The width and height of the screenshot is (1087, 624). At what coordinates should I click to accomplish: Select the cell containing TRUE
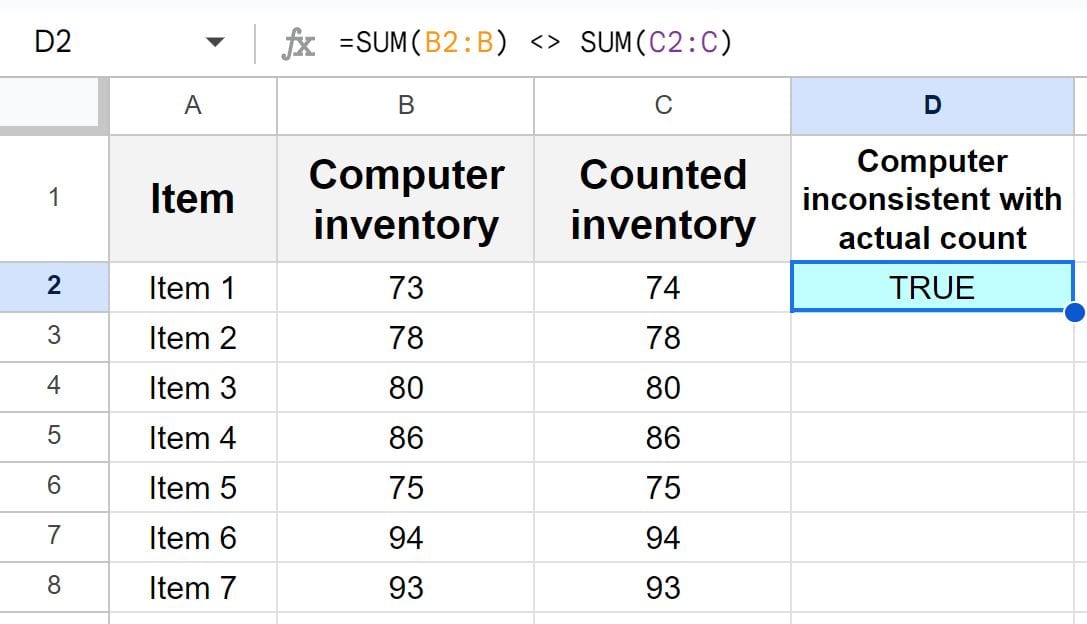(931, 287)
